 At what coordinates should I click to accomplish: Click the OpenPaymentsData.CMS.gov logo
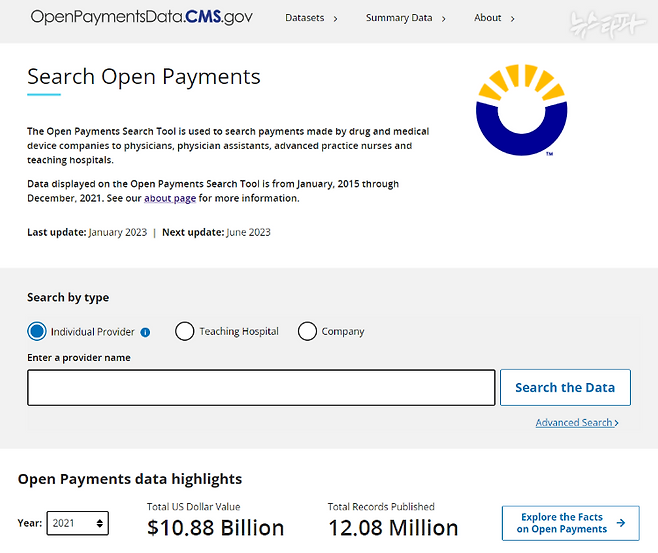pos(142,17)
